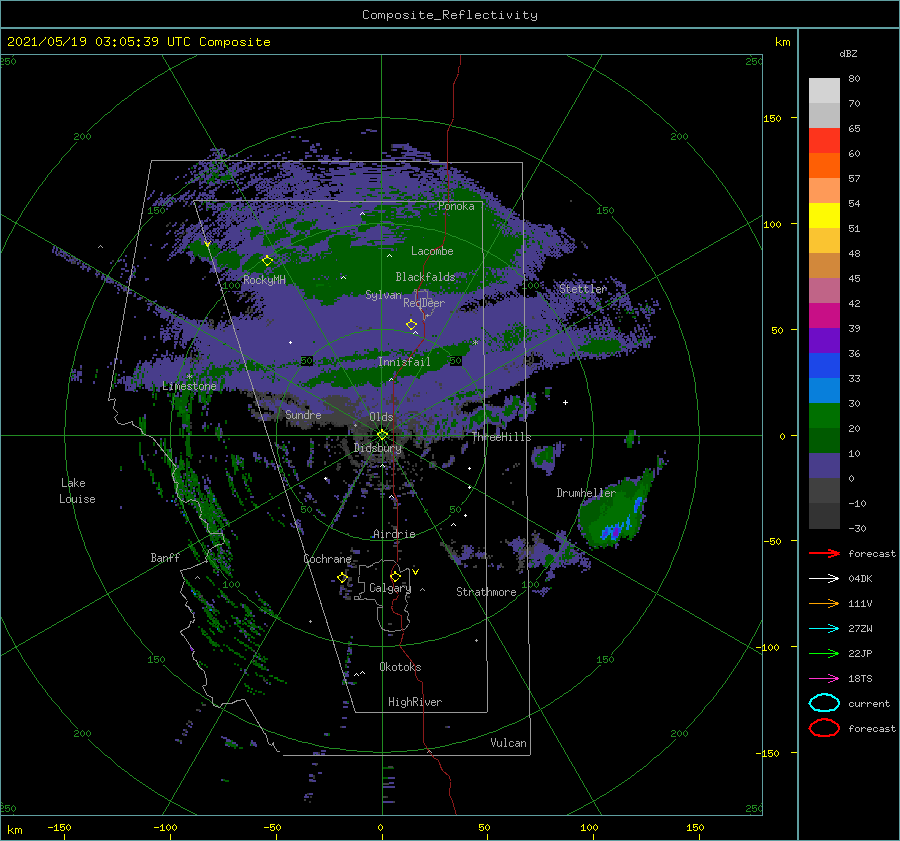Click the yellow diamond marker above RockyMH

[267, 261]
